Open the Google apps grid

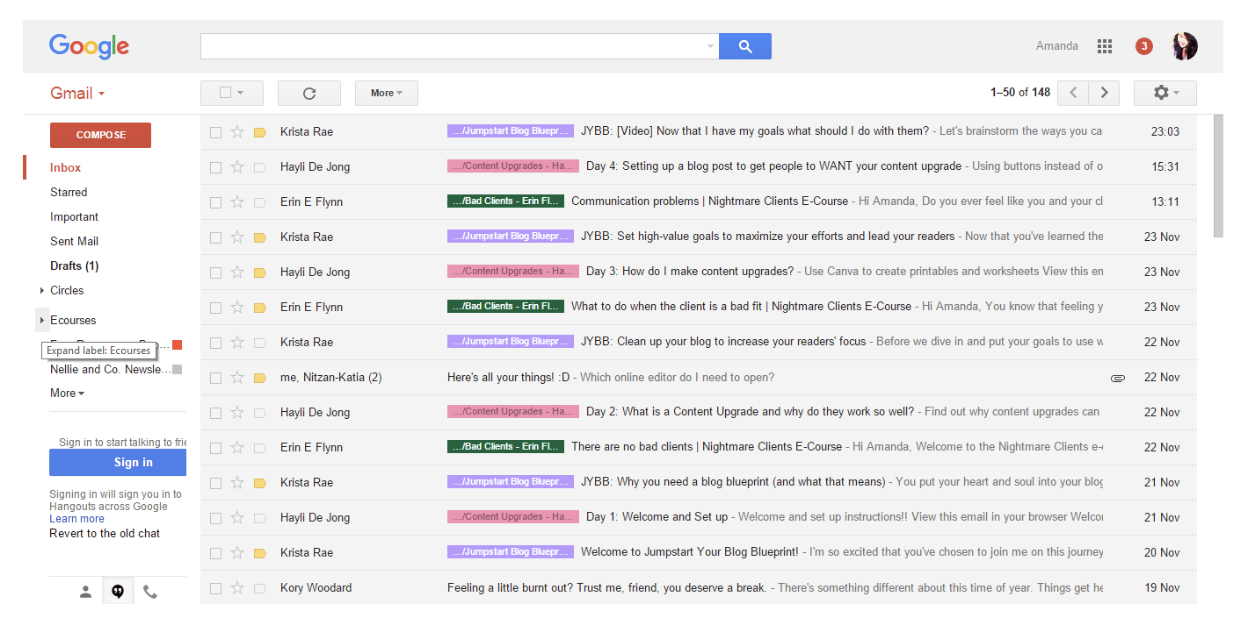[x=1104, y=46]
